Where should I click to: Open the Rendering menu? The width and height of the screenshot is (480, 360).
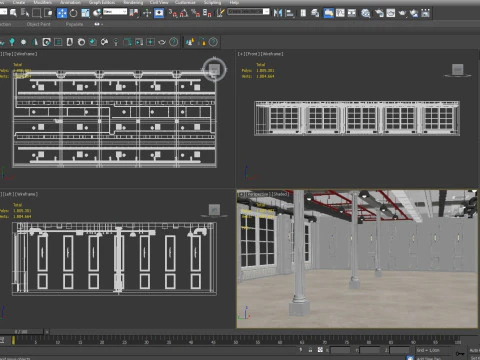click(133, 2)
